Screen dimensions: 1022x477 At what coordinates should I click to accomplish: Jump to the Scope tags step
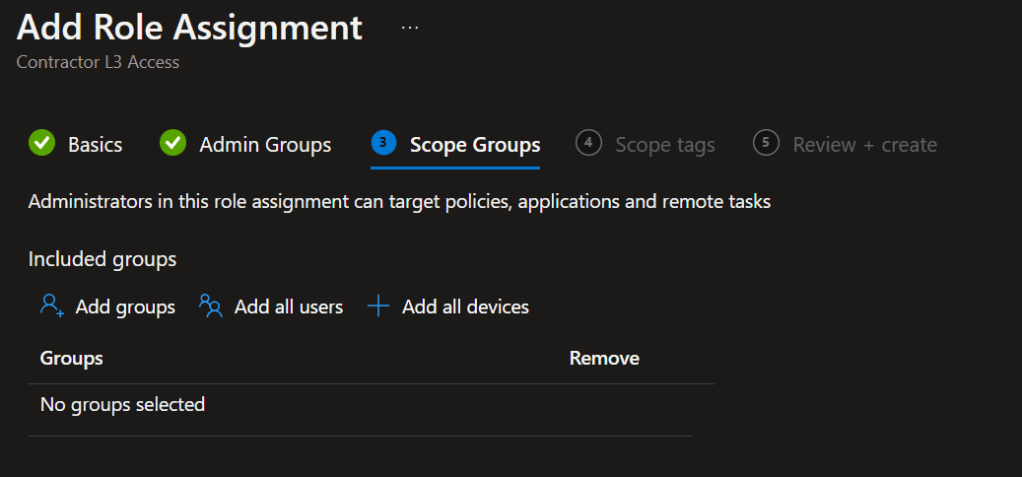665,145
